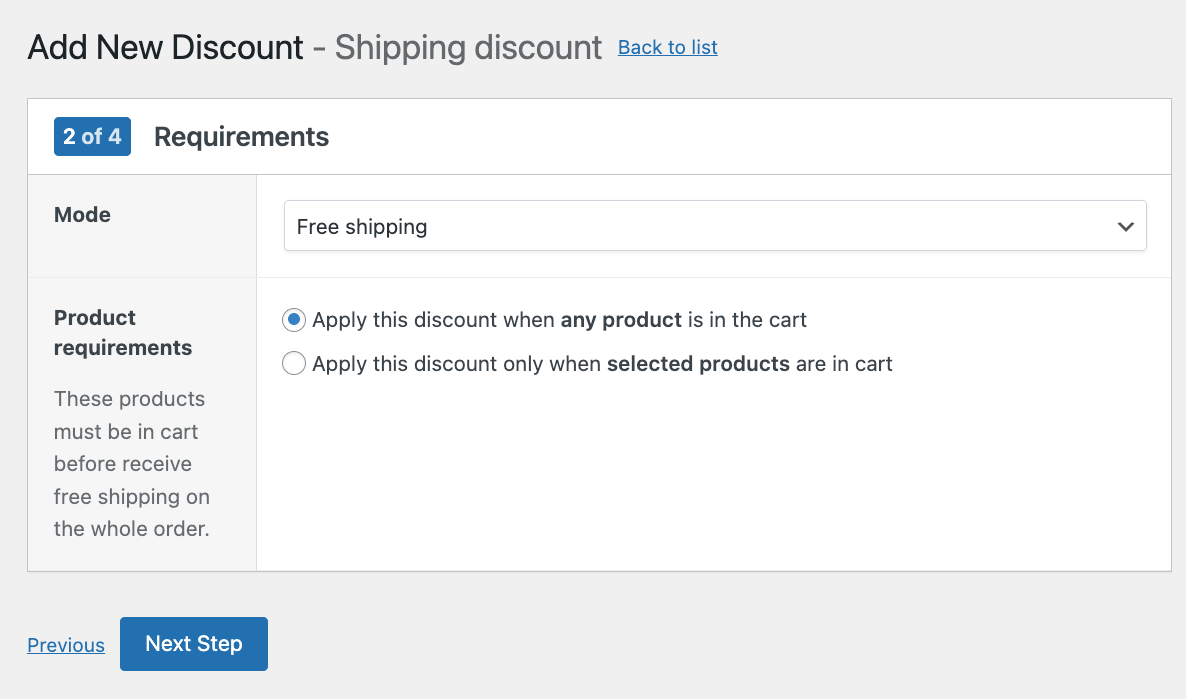The image size is (1186, 699).
Task: Click the Mode field label
Action: [82, 215]
